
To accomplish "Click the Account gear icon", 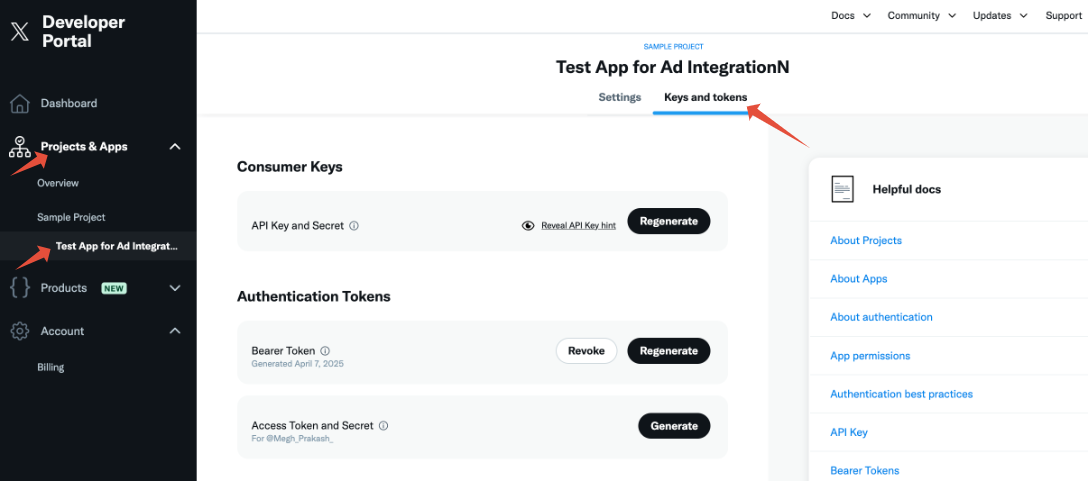I will click(20, 331).
